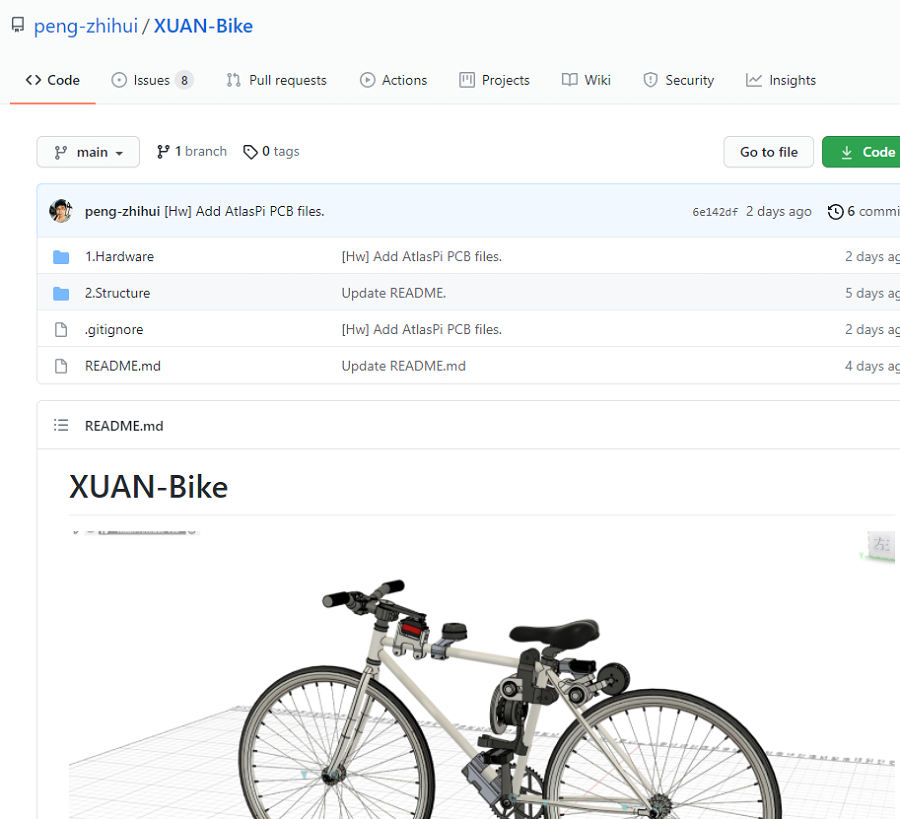Click the 1.Hardware folder icon

click(61, 257)
